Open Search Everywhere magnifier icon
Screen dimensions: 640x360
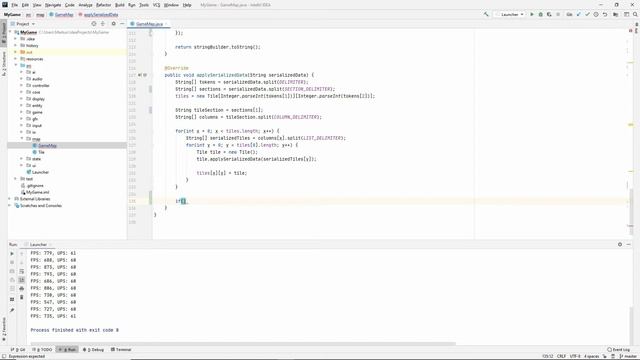[635, 14]
